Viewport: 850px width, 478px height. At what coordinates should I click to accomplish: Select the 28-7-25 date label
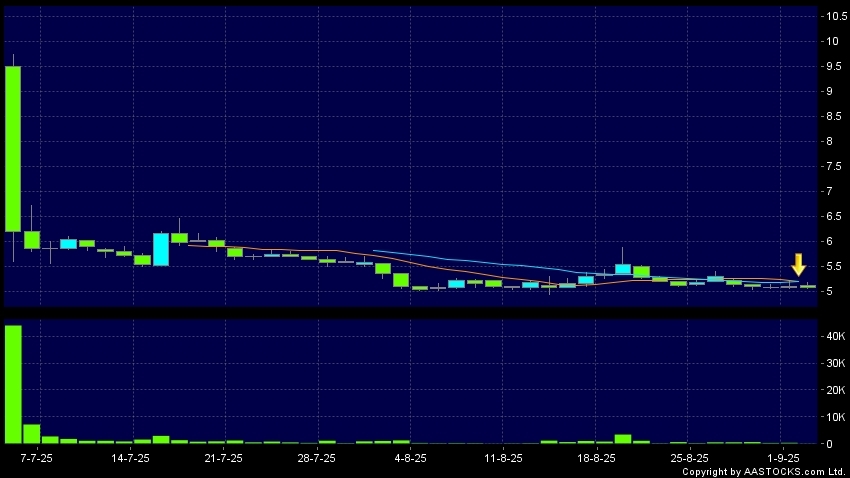(x=317, y=458)
